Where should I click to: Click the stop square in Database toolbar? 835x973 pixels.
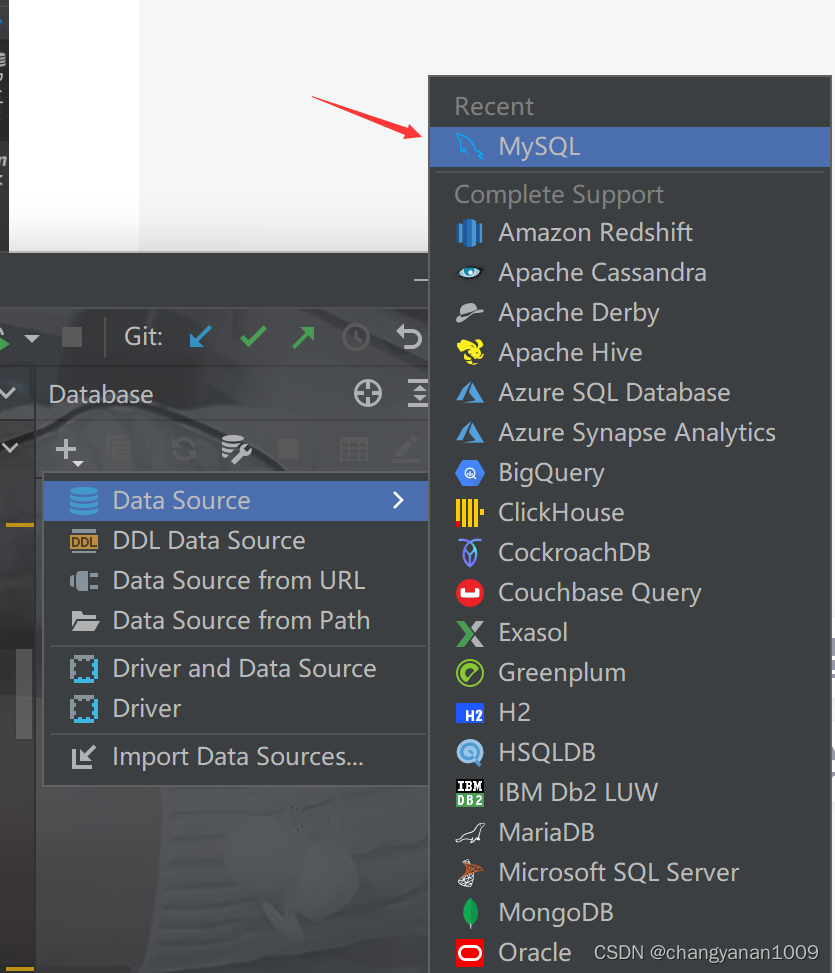[x=287, y=449]
